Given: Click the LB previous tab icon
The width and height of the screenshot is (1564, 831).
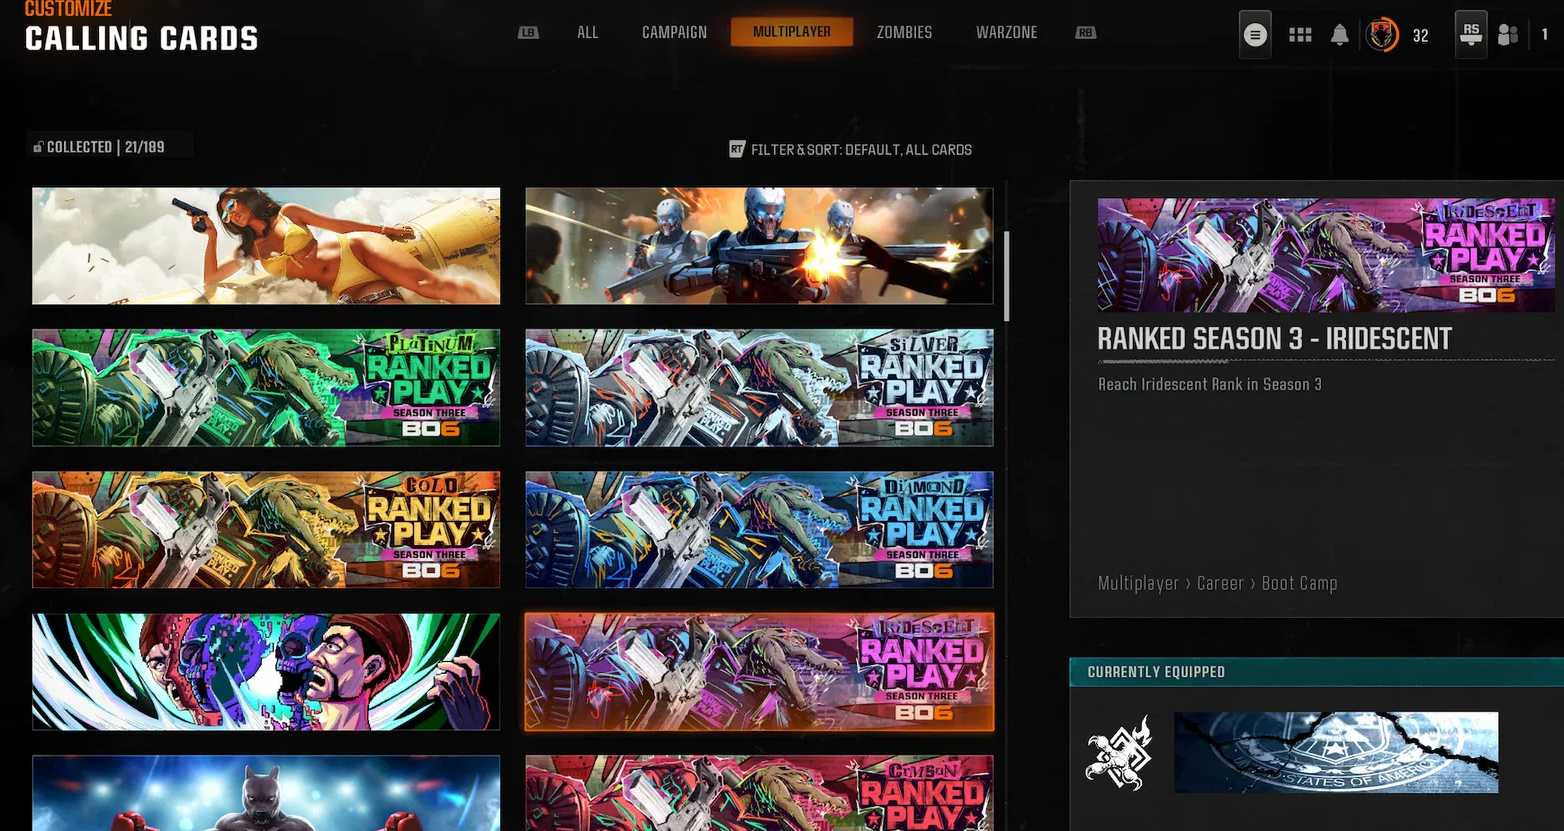Looking at the screenshot, I should [528, 32].
